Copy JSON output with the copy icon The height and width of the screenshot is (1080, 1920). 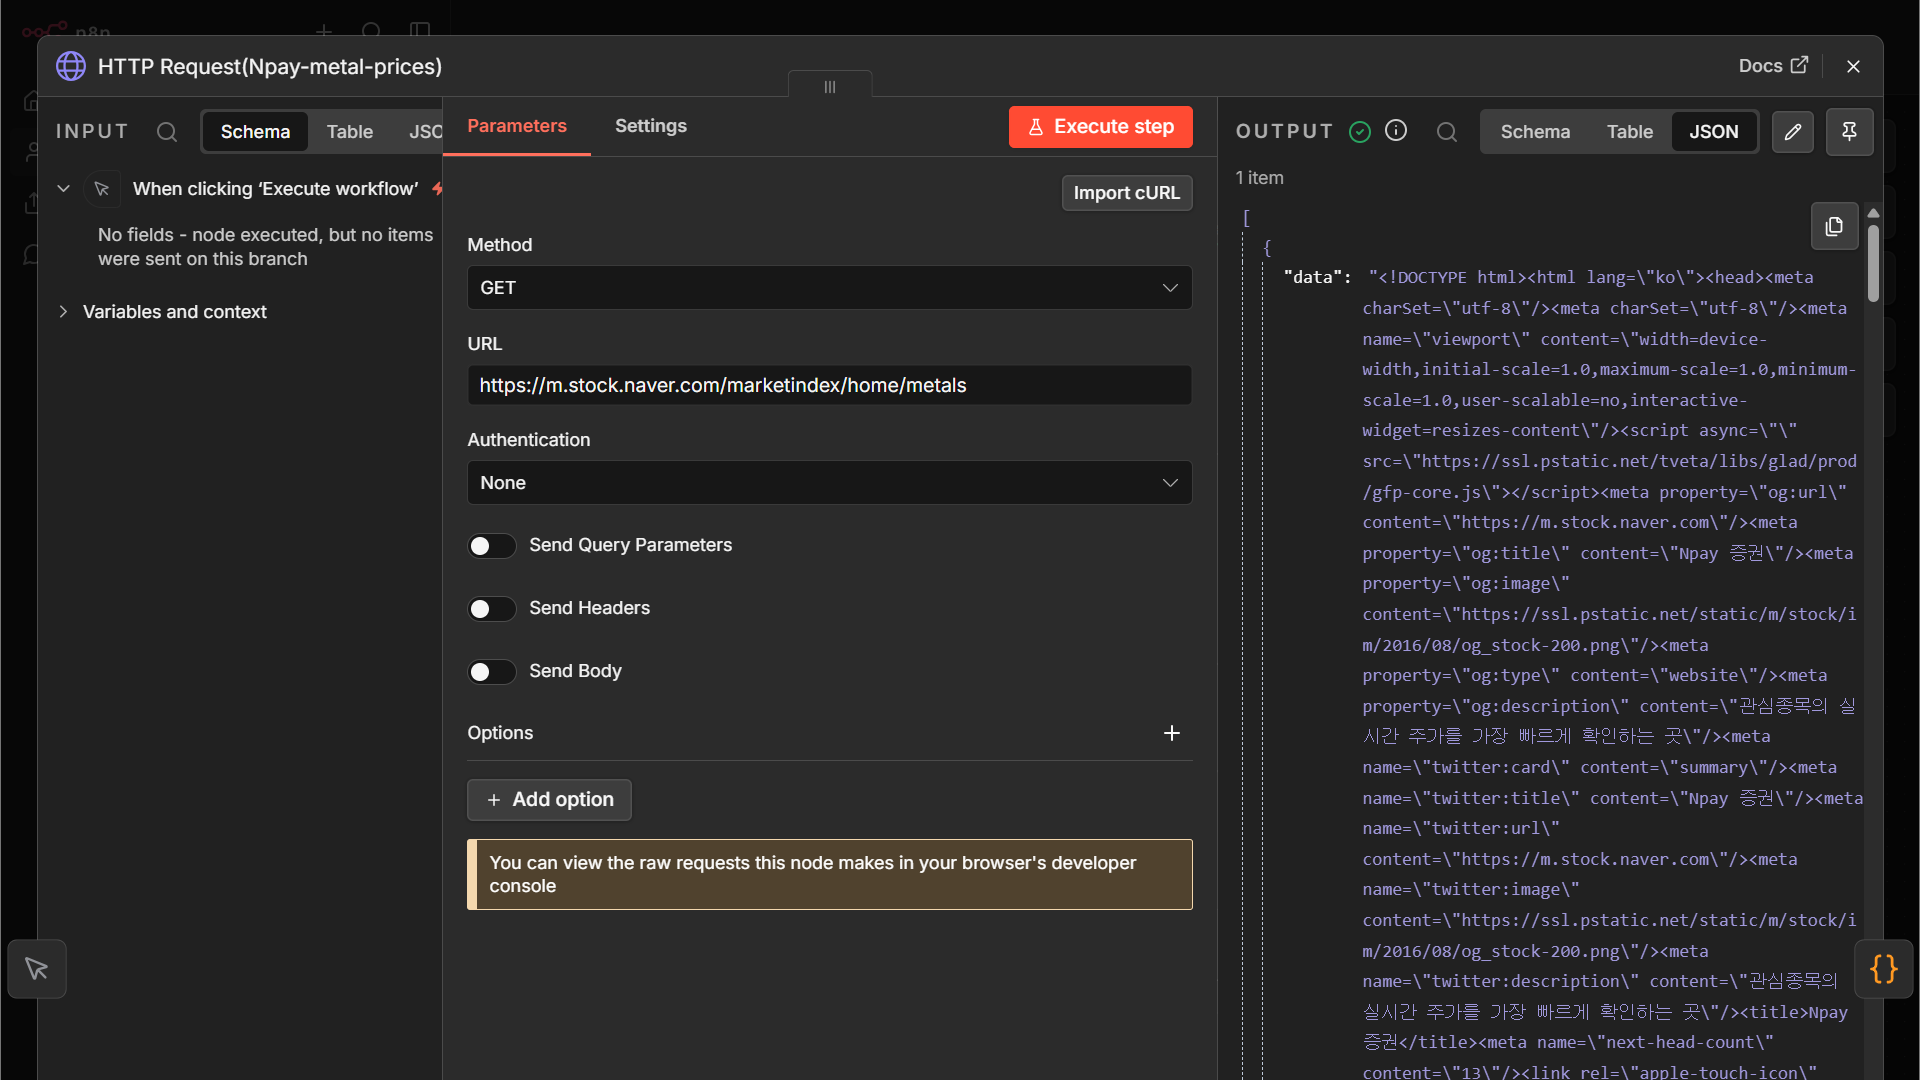pyautogui.click(x=1834, y=227)
